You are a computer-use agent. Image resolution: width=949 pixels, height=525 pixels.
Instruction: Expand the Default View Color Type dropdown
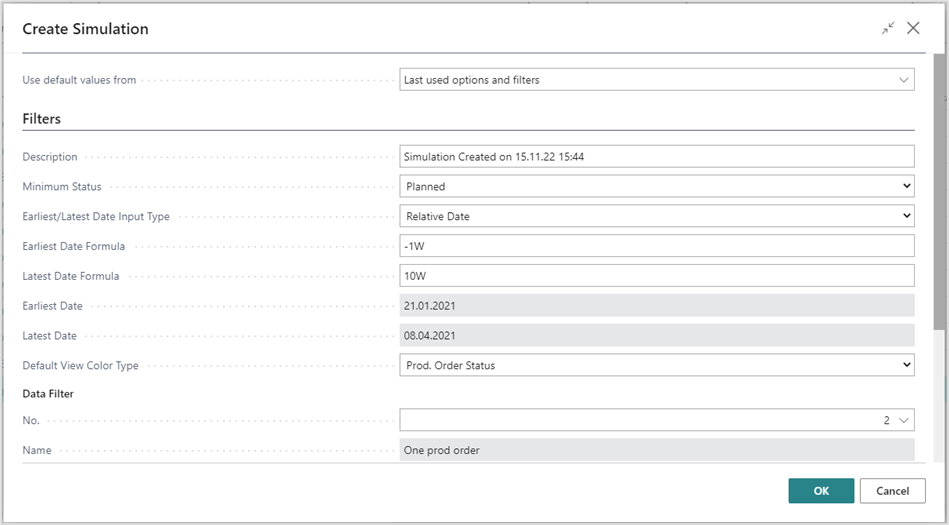(x=657, y=365)
